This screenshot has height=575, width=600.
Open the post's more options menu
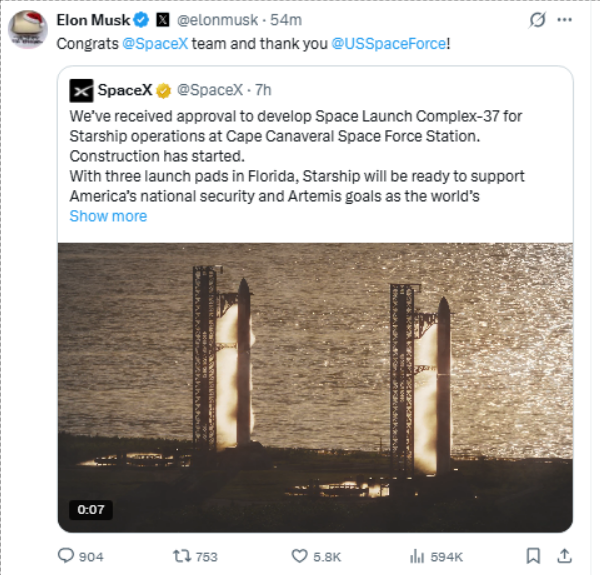pos(566,20)
